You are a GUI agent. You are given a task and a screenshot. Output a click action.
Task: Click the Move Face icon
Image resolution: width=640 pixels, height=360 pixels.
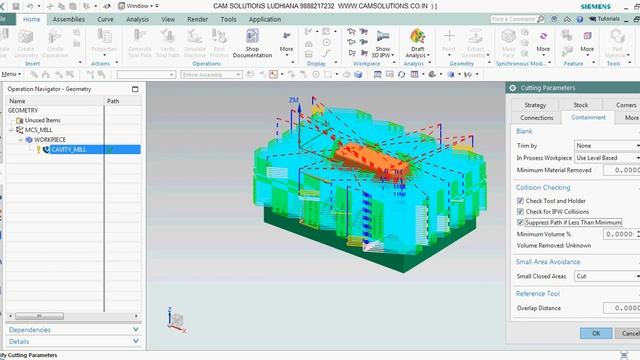coord(508,43)
